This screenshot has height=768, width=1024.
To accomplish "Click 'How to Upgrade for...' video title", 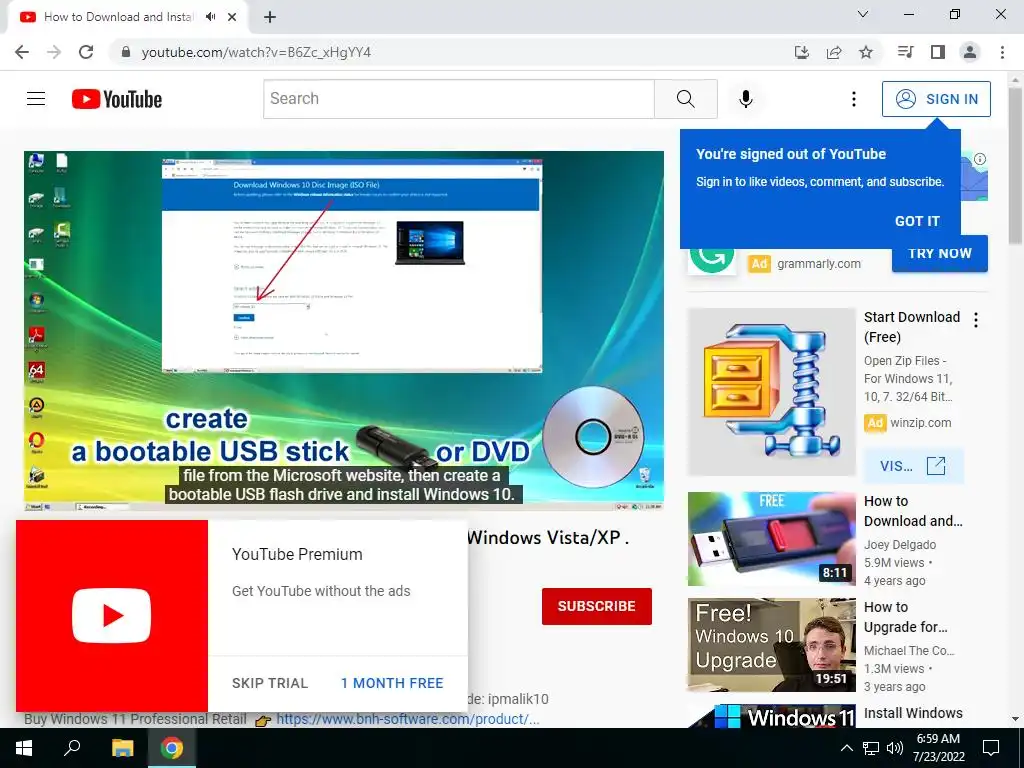I will tap(905, 616).
